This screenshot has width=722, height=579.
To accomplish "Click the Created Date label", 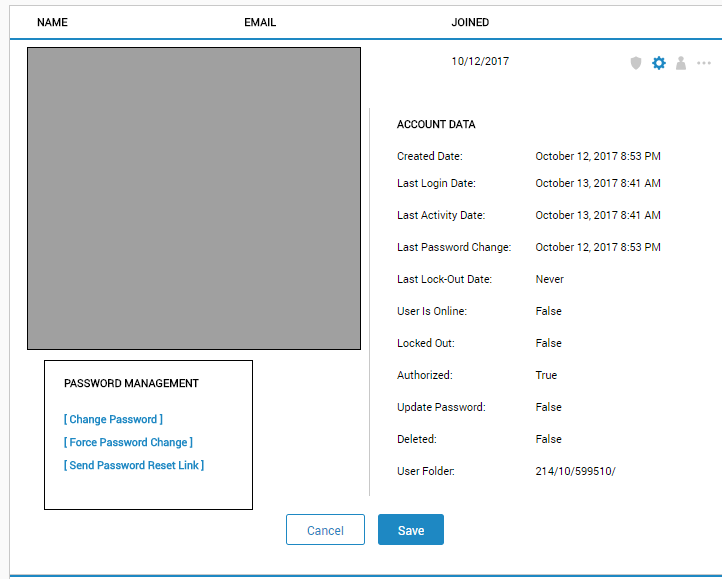I will coord(430,156).
